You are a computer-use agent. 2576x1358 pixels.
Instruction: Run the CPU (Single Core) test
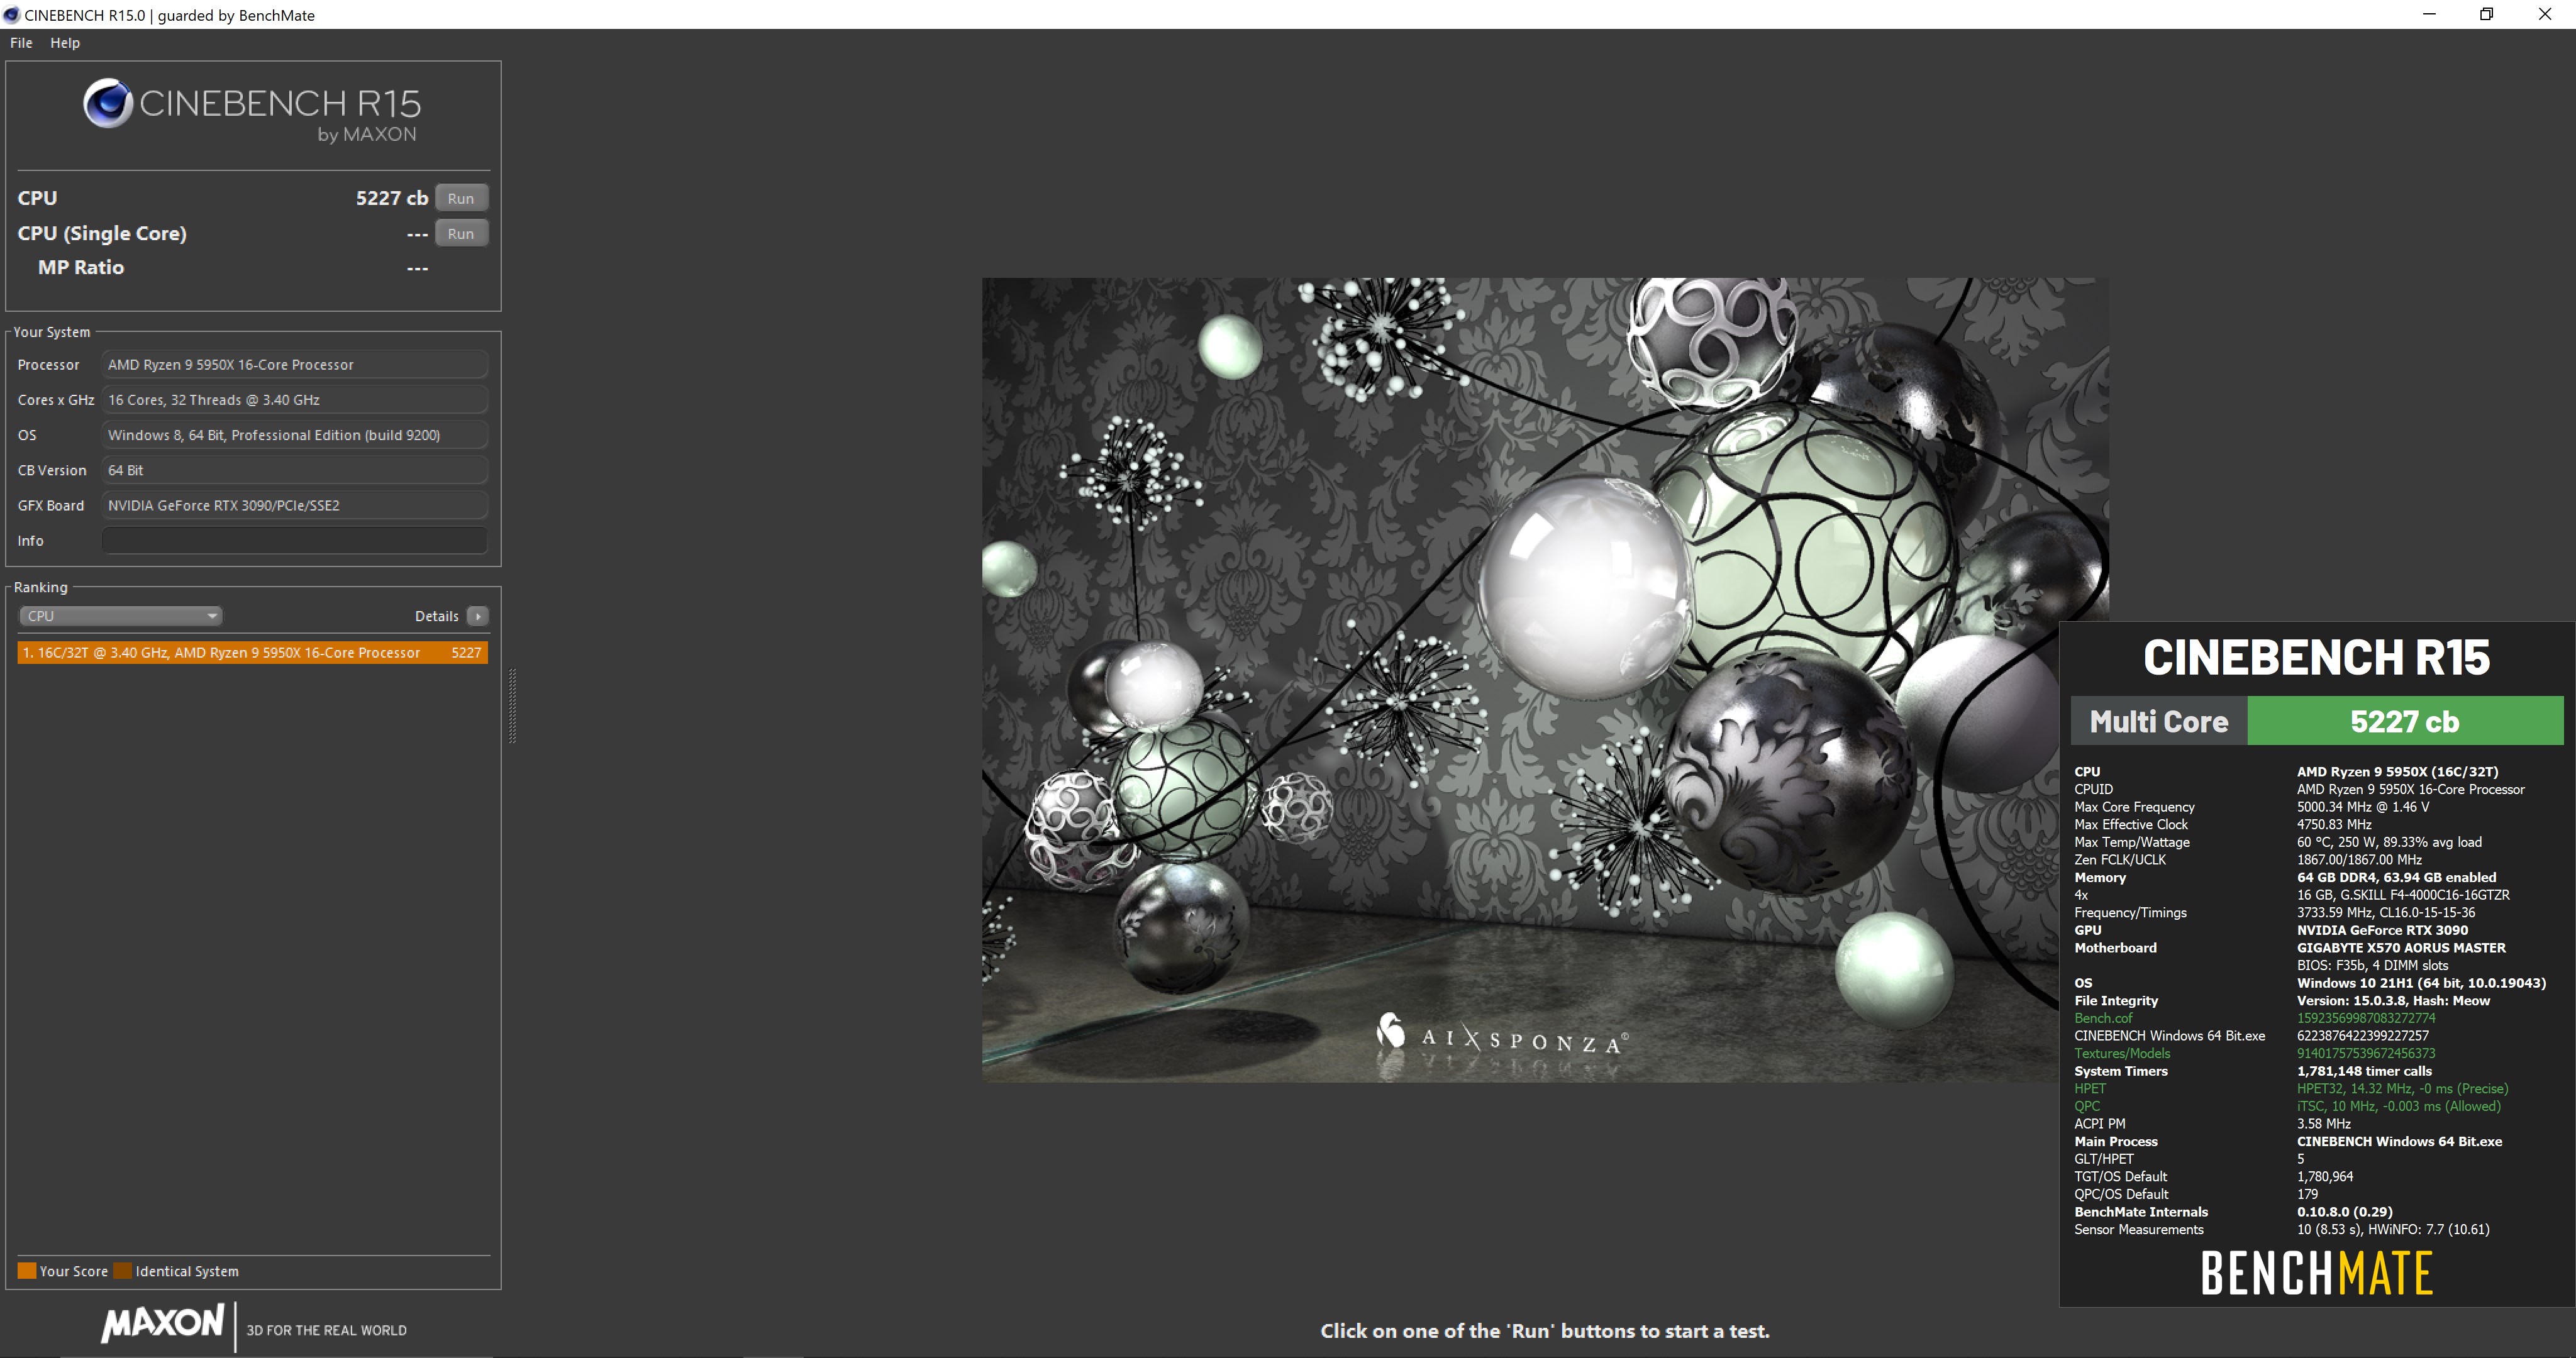(x=461, y=233)
